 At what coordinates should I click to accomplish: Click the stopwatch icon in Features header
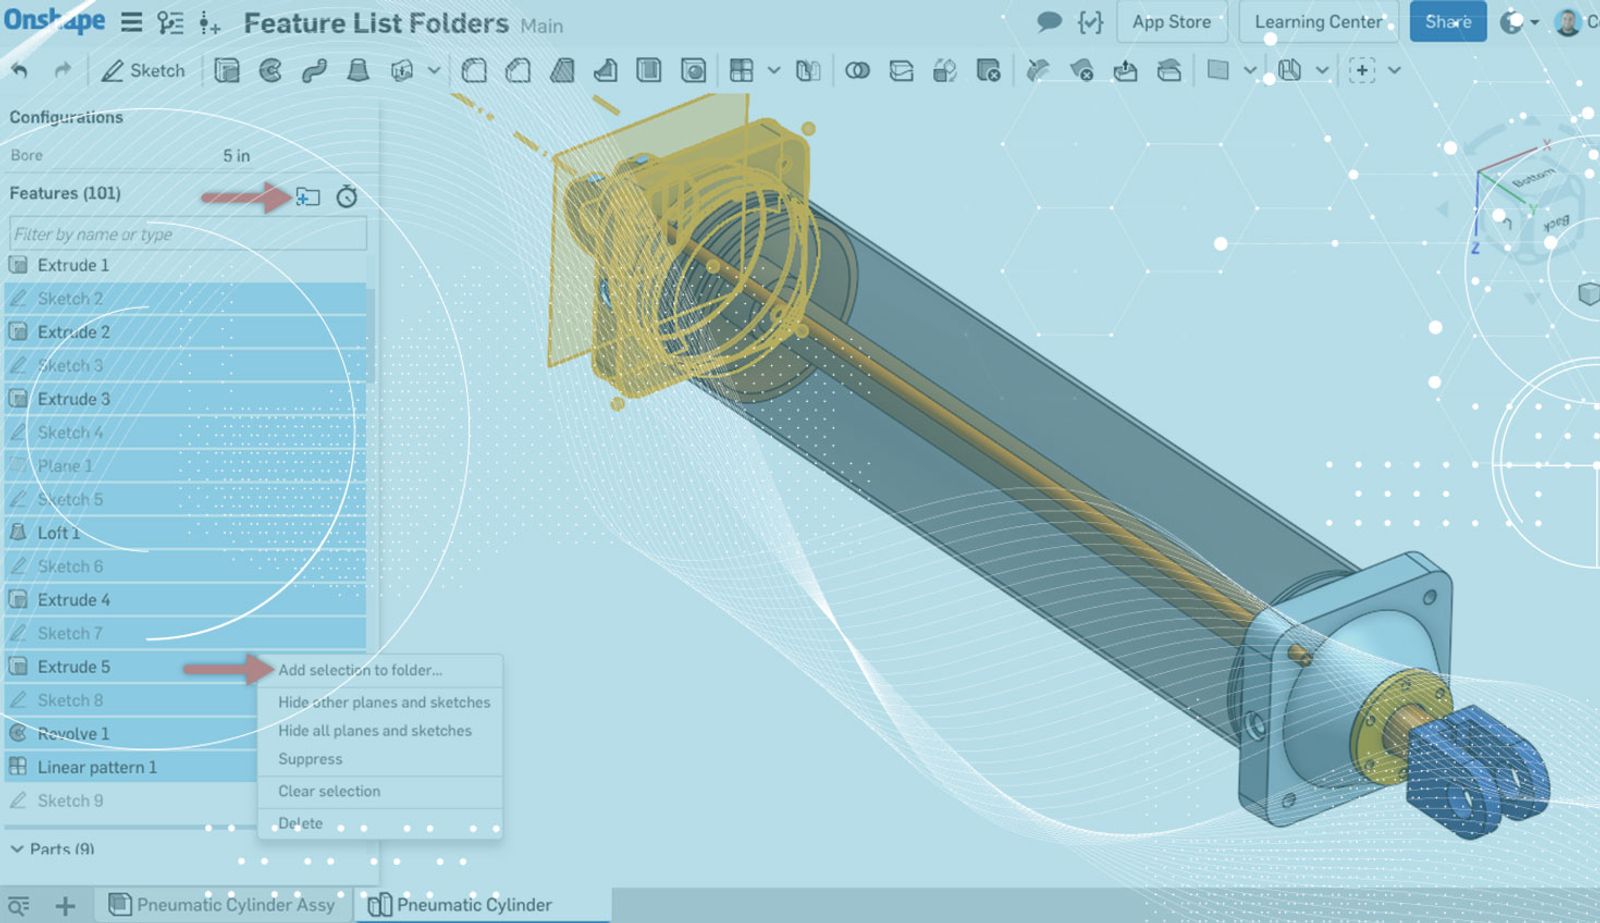pos(346,196)
